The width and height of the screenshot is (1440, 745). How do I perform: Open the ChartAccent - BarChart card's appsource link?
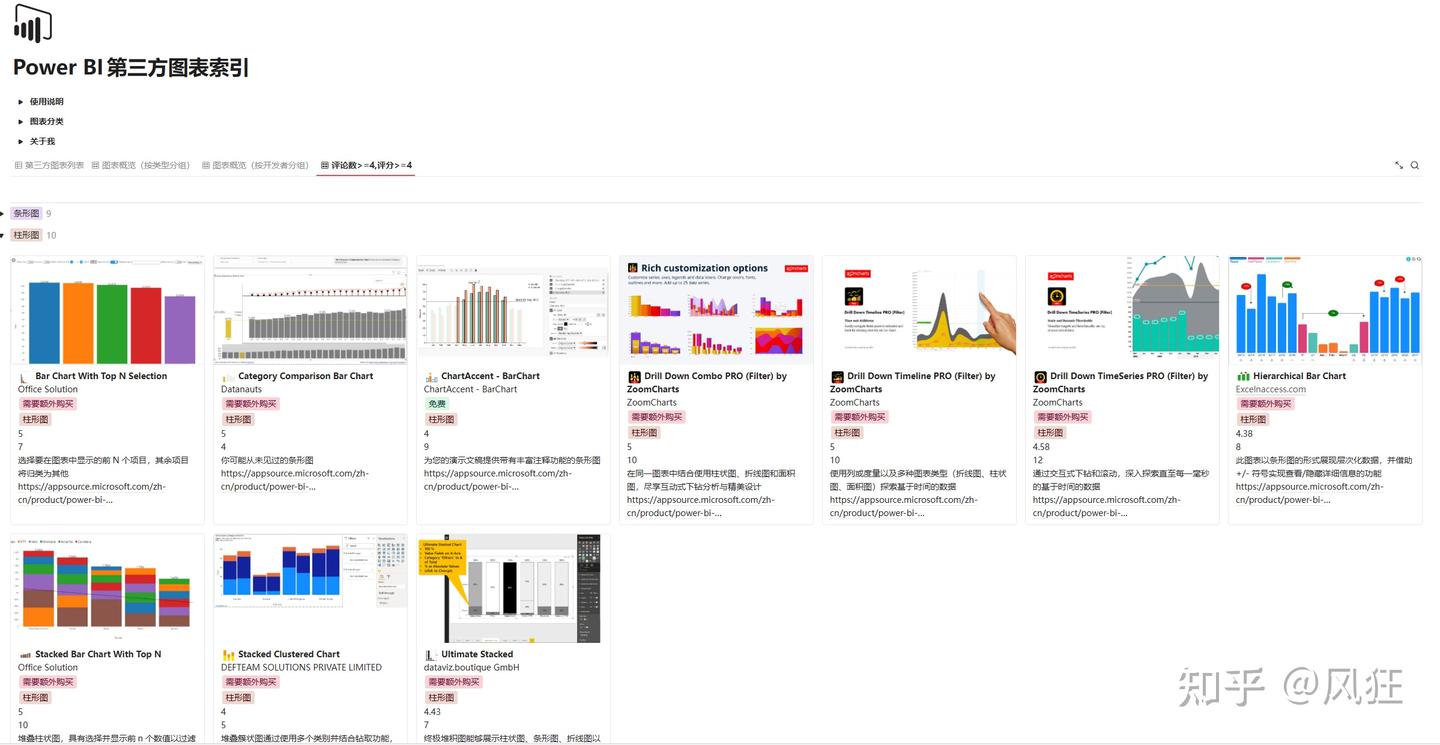tap(498, 481)
